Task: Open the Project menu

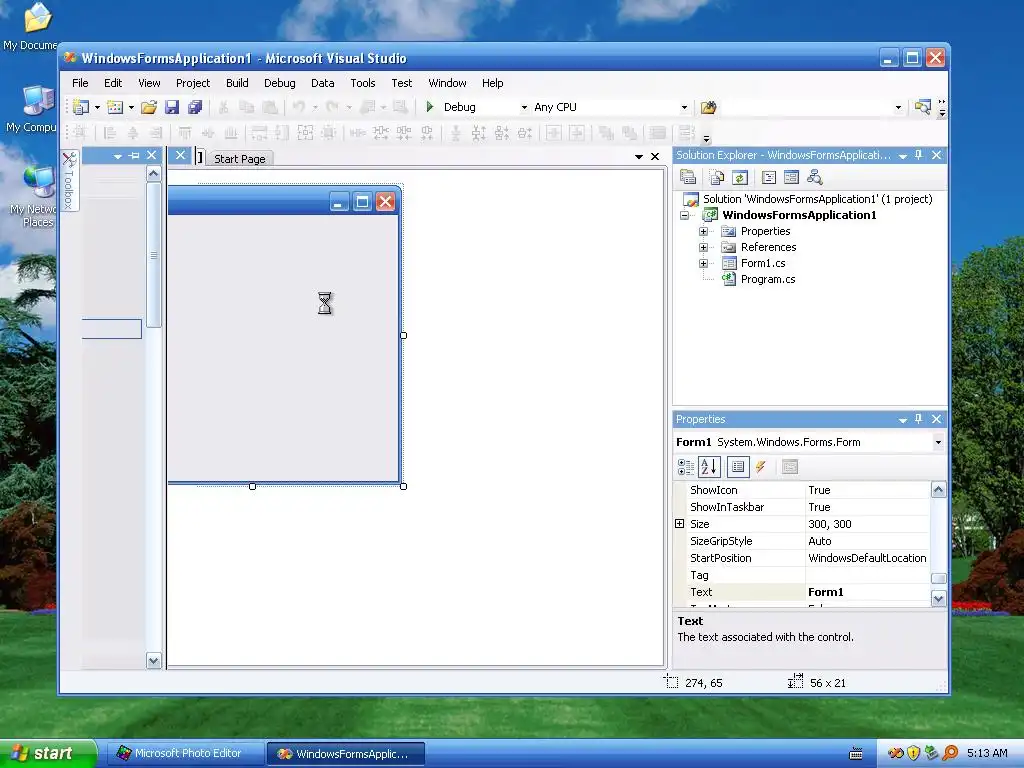Action: click(x=193, y=83)
